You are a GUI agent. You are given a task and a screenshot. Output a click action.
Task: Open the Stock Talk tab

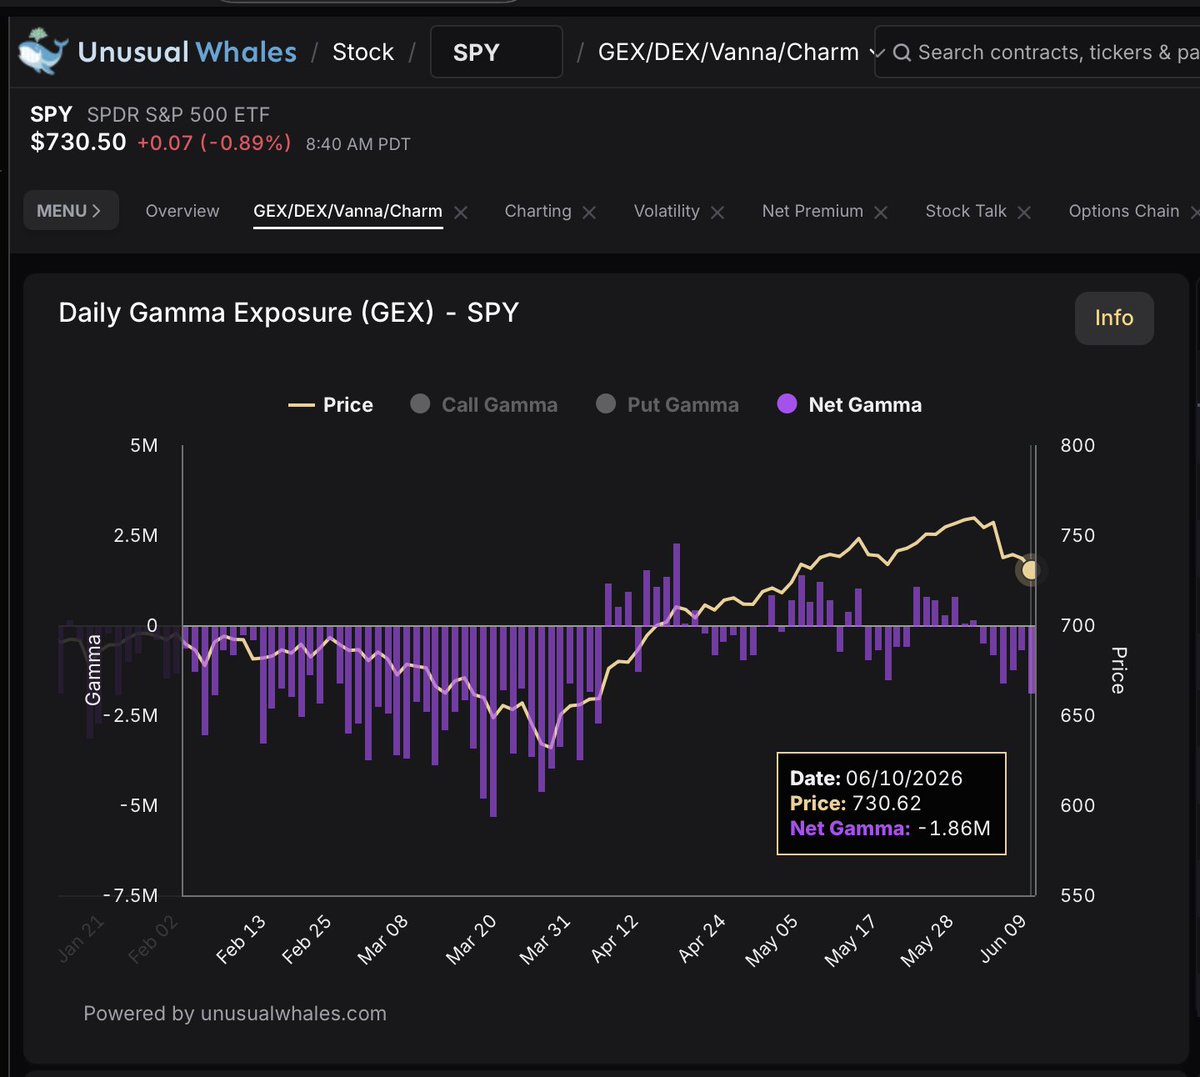pos(966,211)
